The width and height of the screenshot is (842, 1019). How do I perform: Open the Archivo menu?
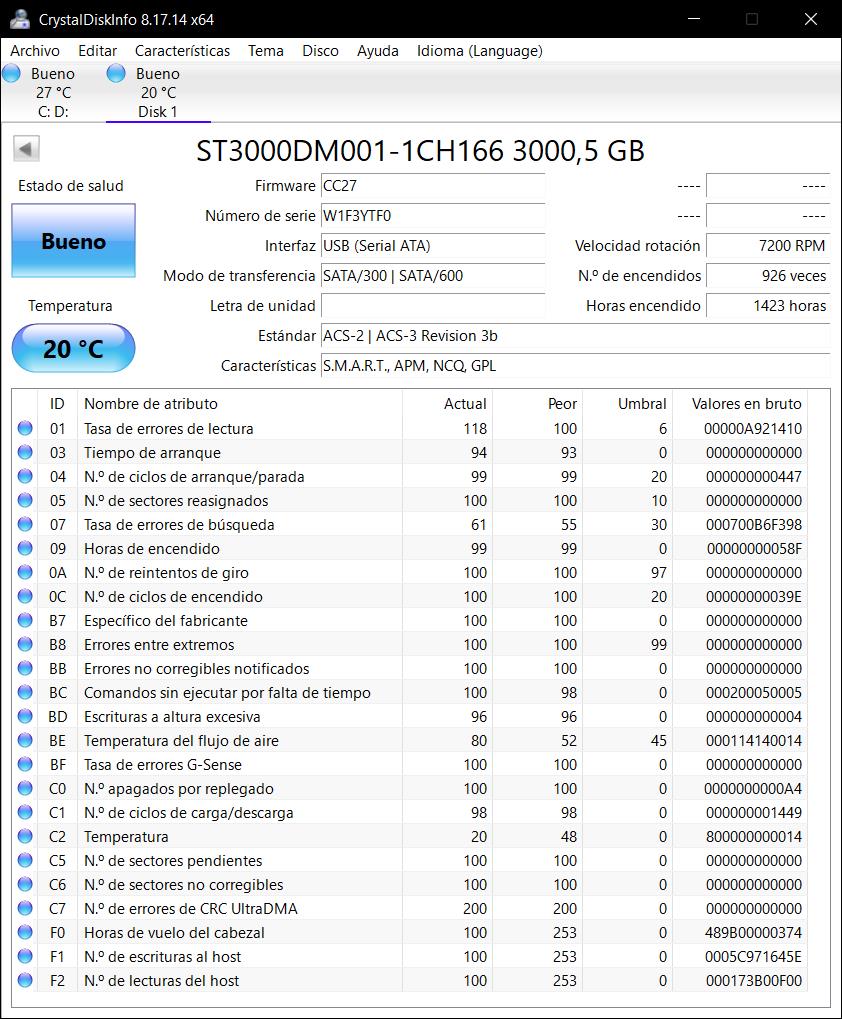[35, 51]
